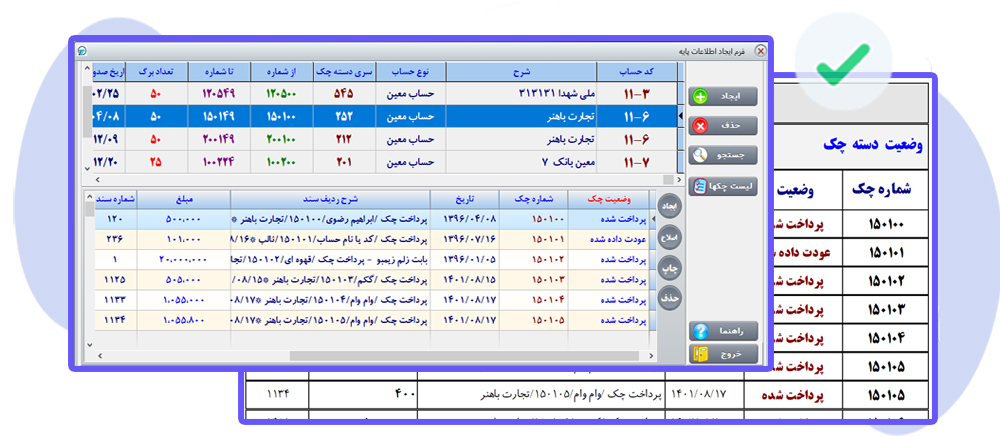Click check number ۱۵۰۱۰۲ in the front lower grid
Screen dimensions: 1000x436
[533, 259]
